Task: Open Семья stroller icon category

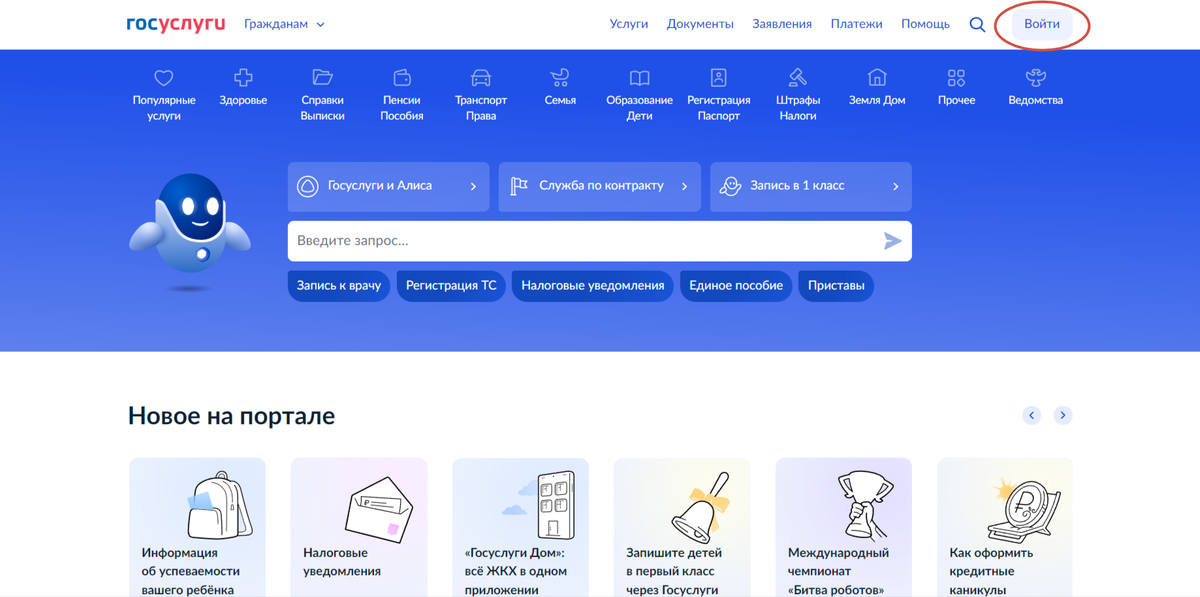Action: coord(560,77)
